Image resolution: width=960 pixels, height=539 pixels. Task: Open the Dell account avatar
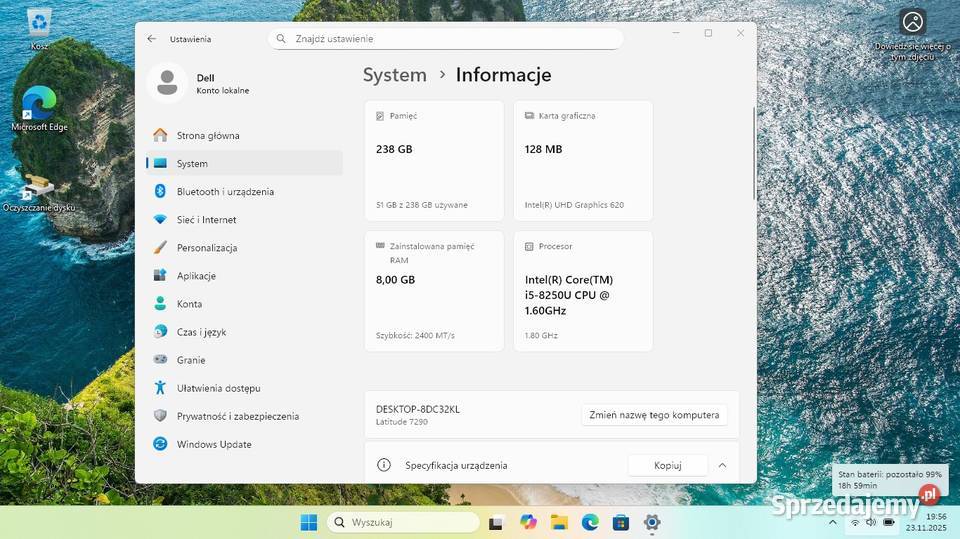167,83
